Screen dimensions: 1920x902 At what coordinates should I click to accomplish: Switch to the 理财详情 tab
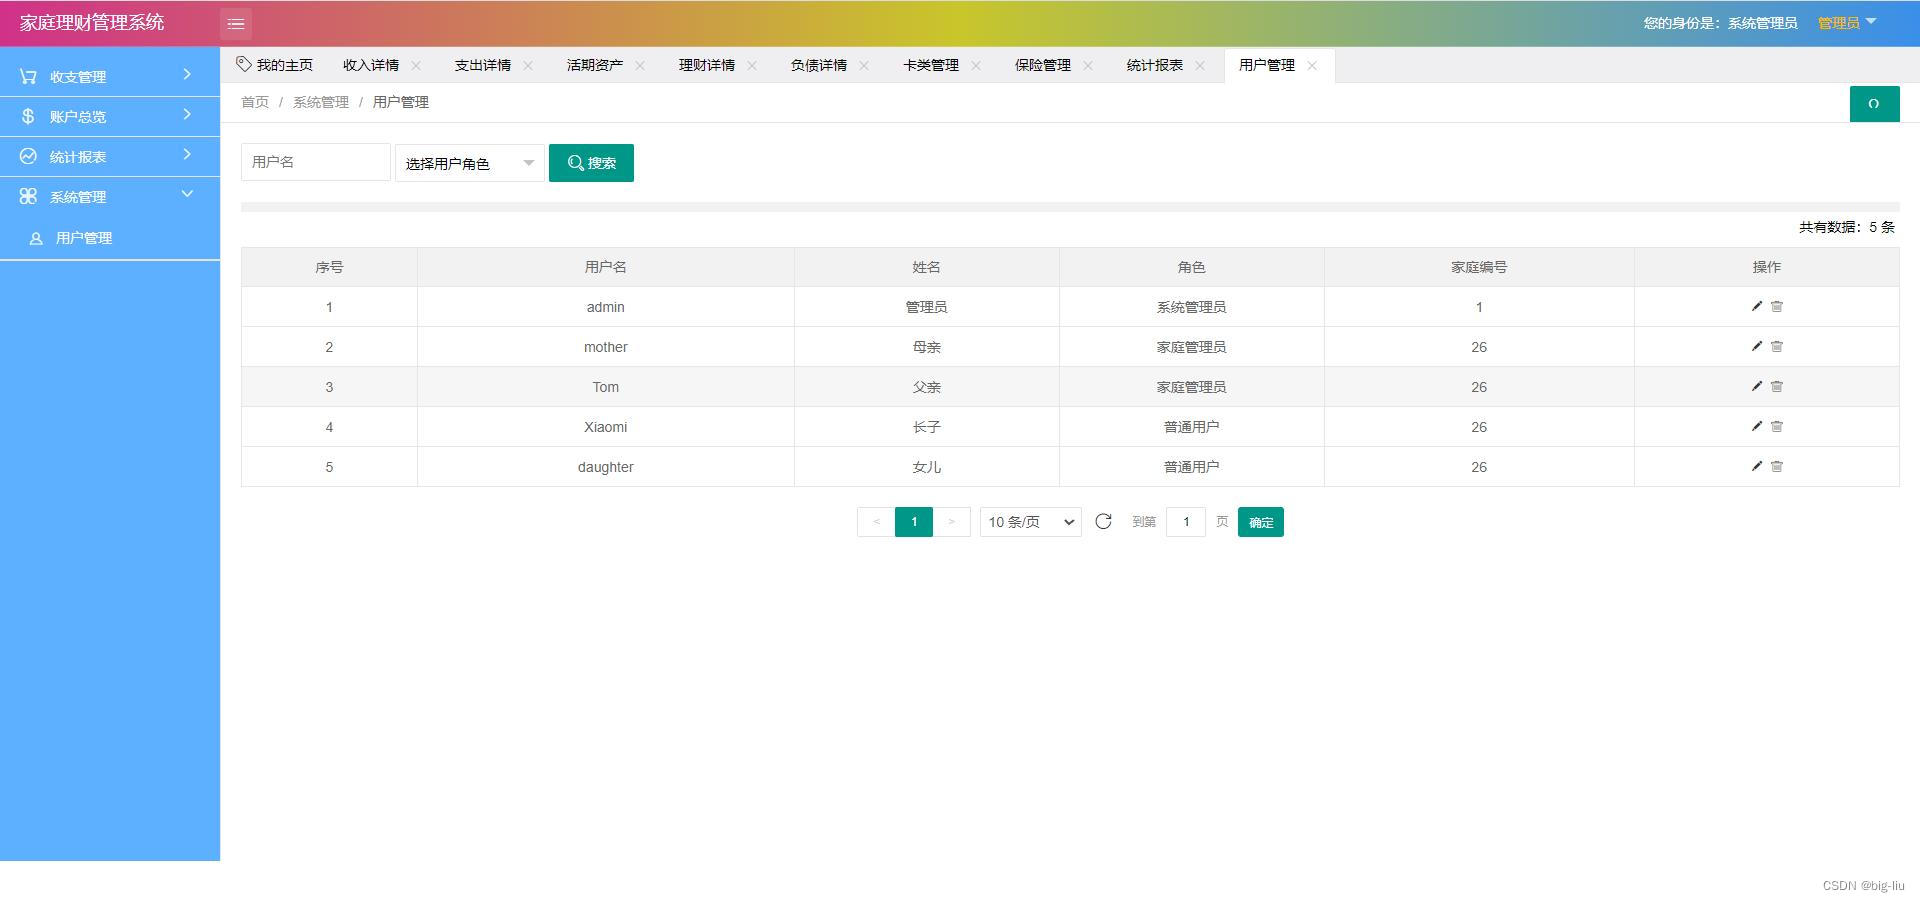[707, 65]
